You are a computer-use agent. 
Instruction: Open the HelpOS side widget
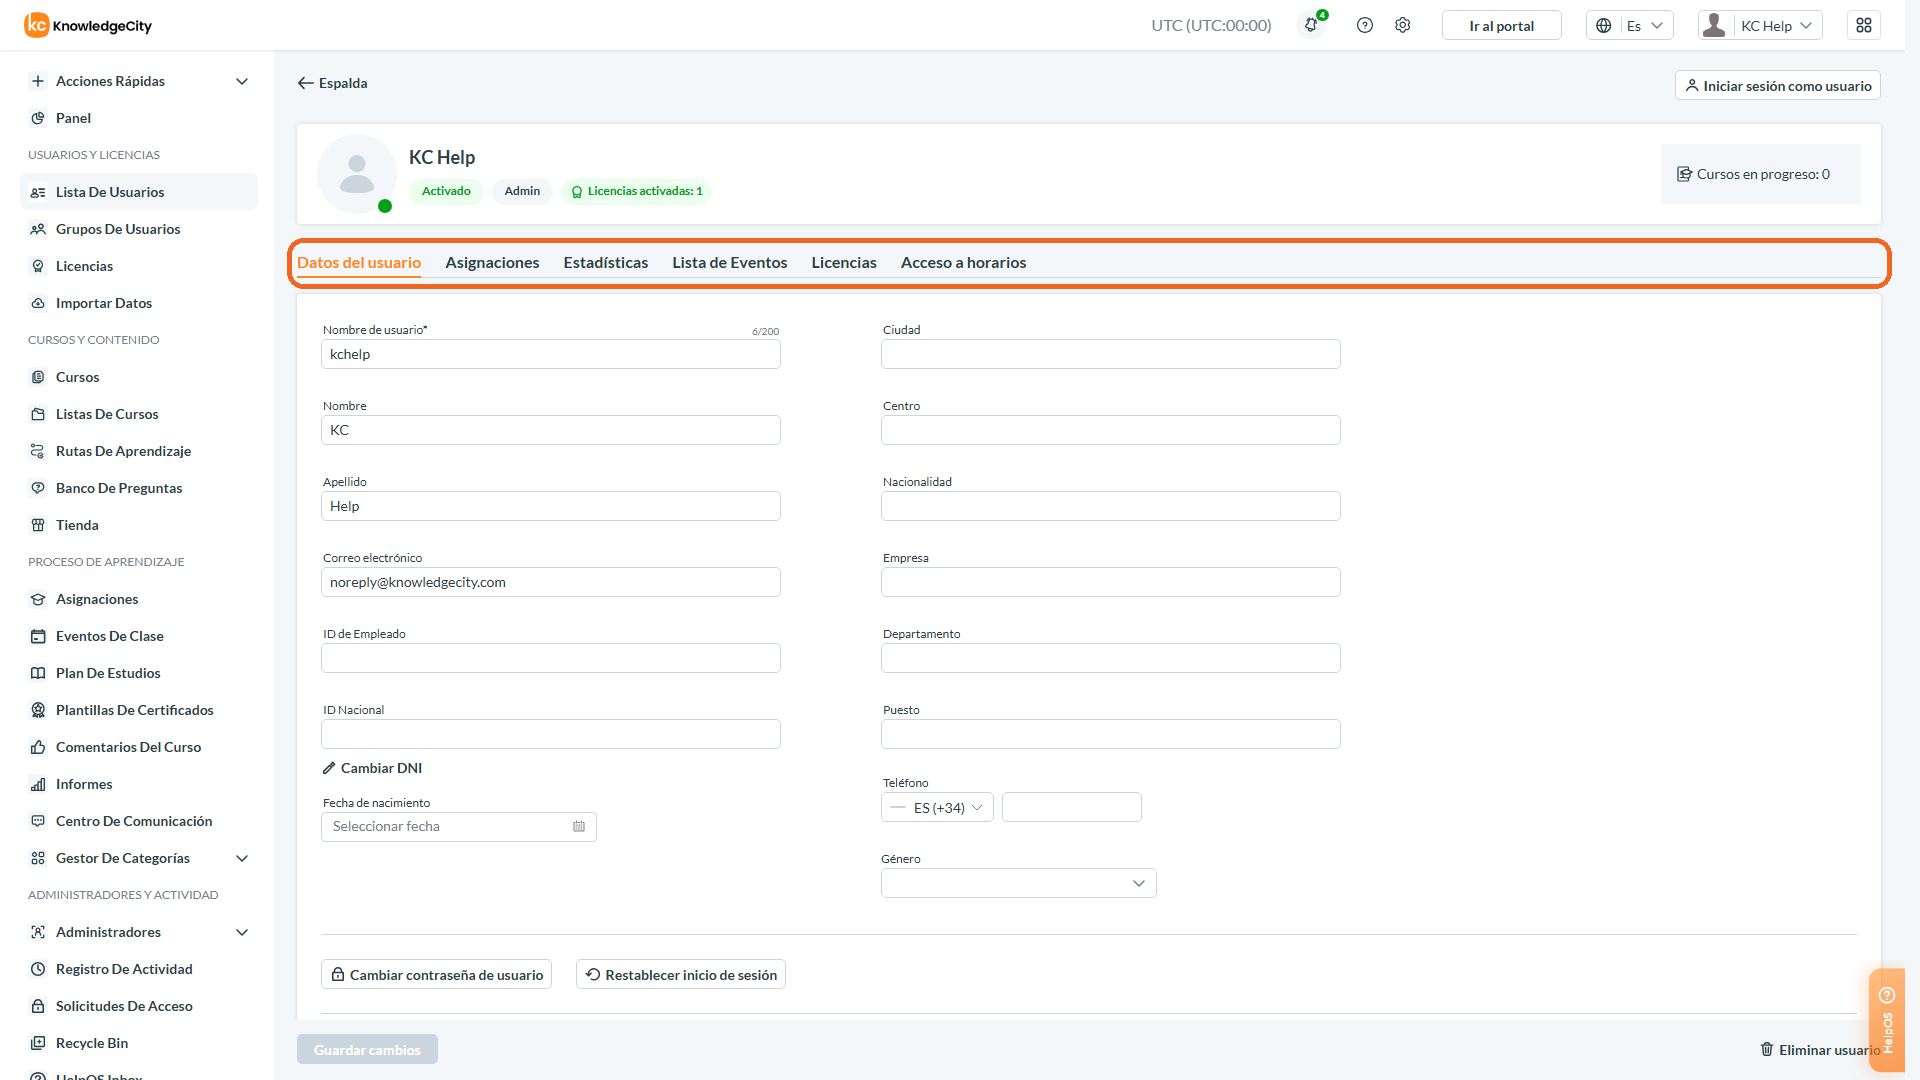click(1886, 1020)
